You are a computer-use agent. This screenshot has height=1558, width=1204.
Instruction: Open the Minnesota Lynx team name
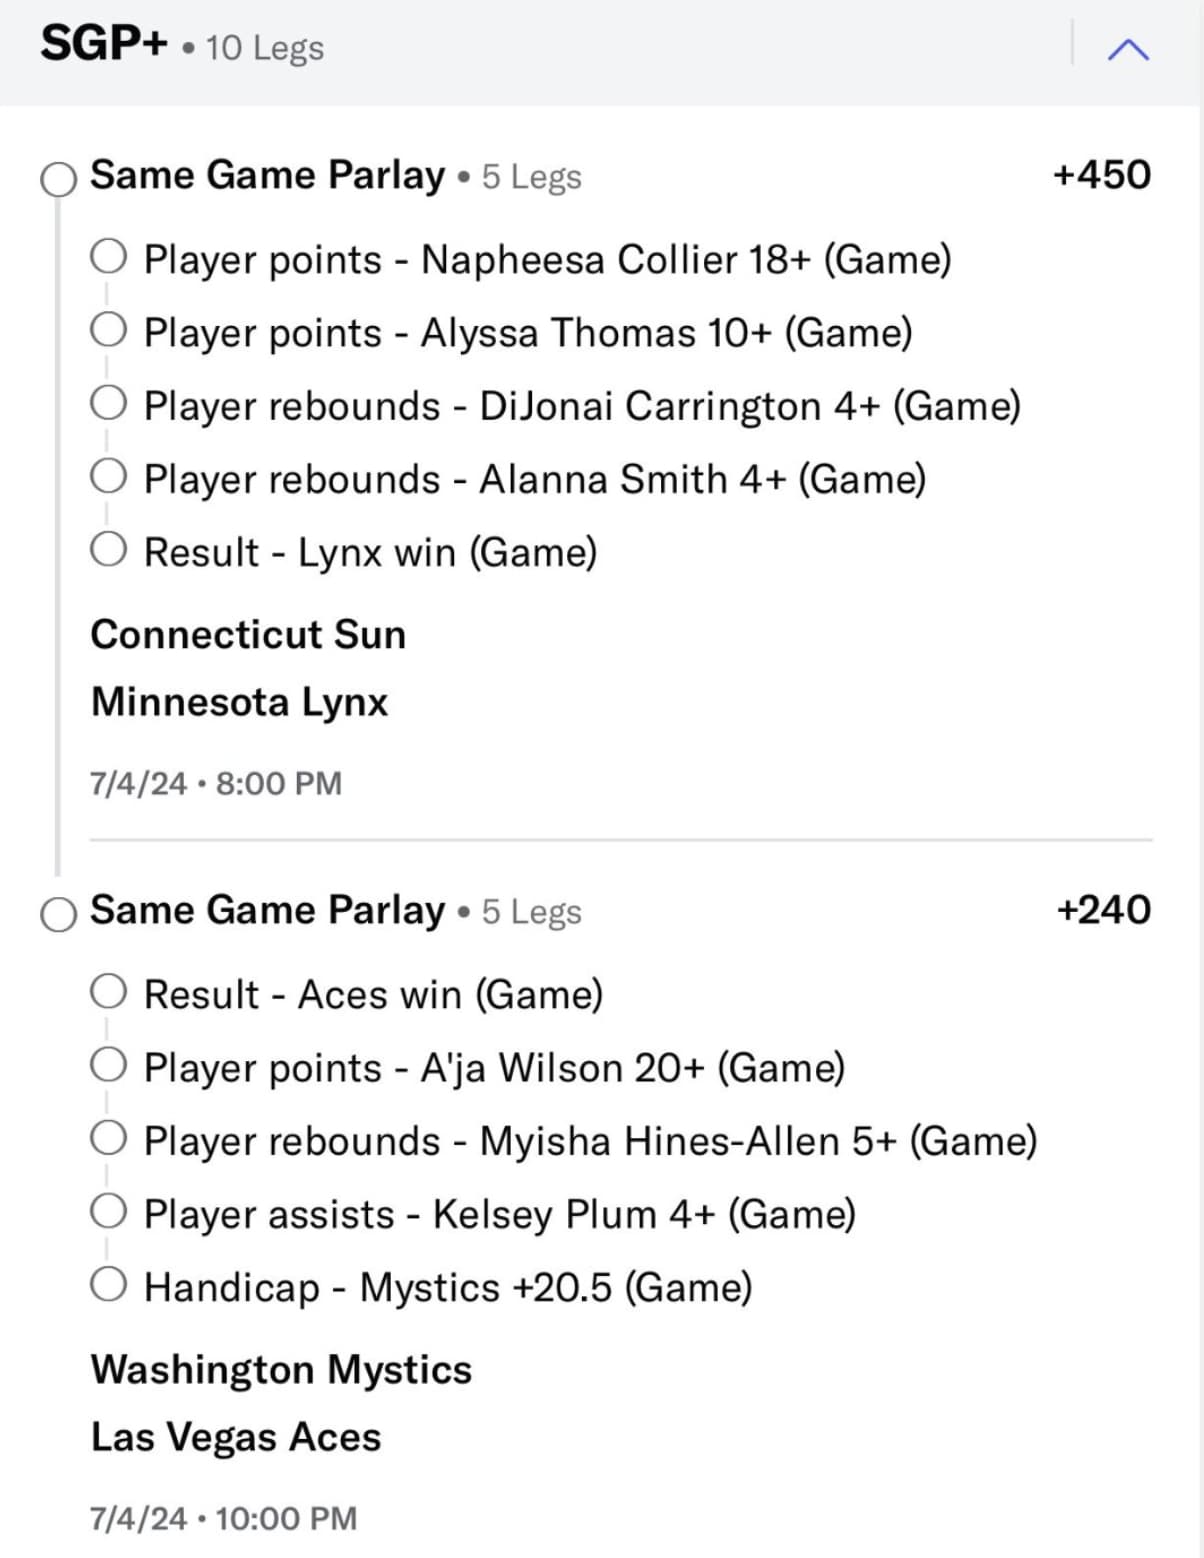[x=239, y=702]
